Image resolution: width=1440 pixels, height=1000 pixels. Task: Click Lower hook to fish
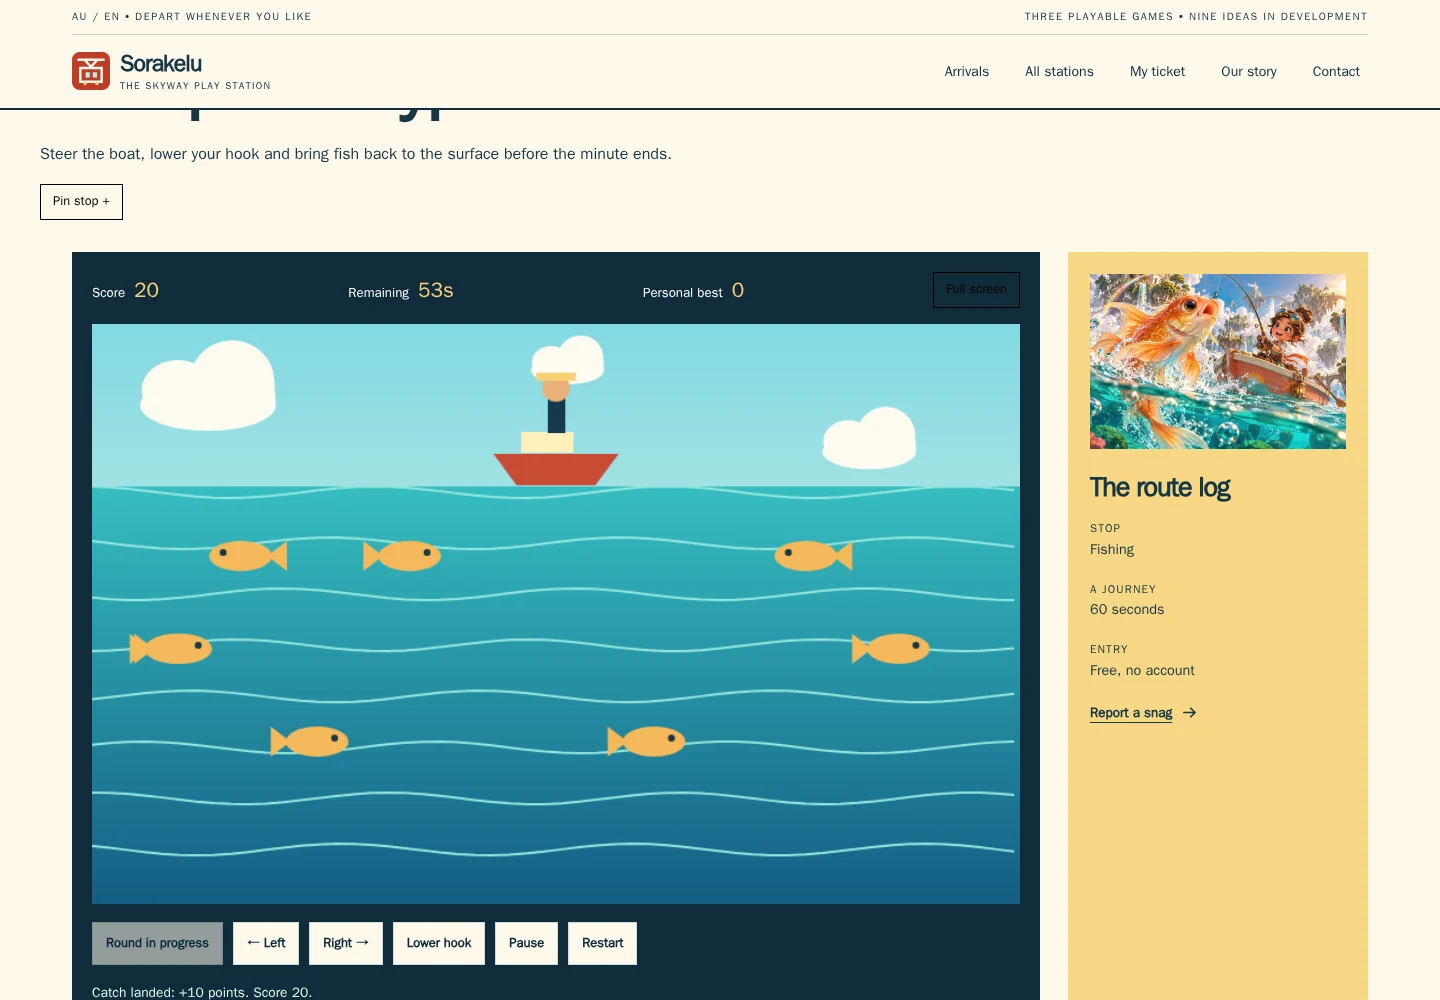point(439,943)
